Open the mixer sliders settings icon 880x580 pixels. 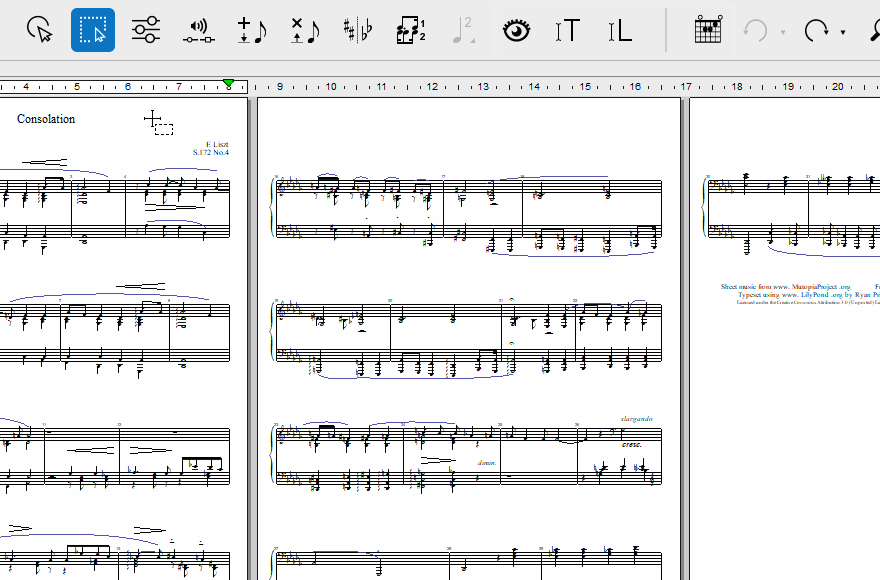coord(146,30)
